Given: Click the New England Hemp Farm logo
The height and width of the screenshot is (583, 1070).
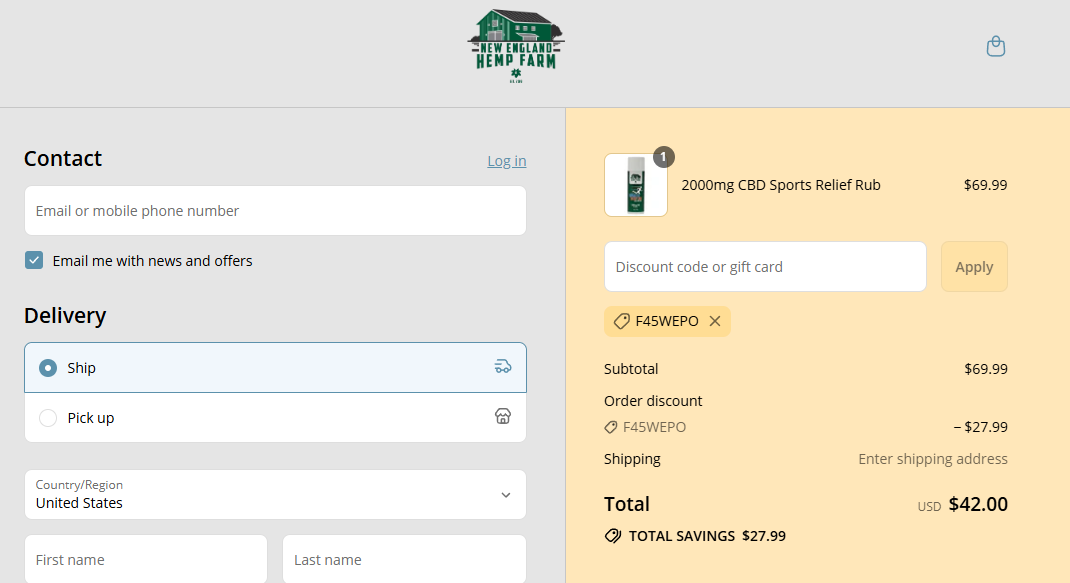Looking at the screenshot, I should pos(516,46).
